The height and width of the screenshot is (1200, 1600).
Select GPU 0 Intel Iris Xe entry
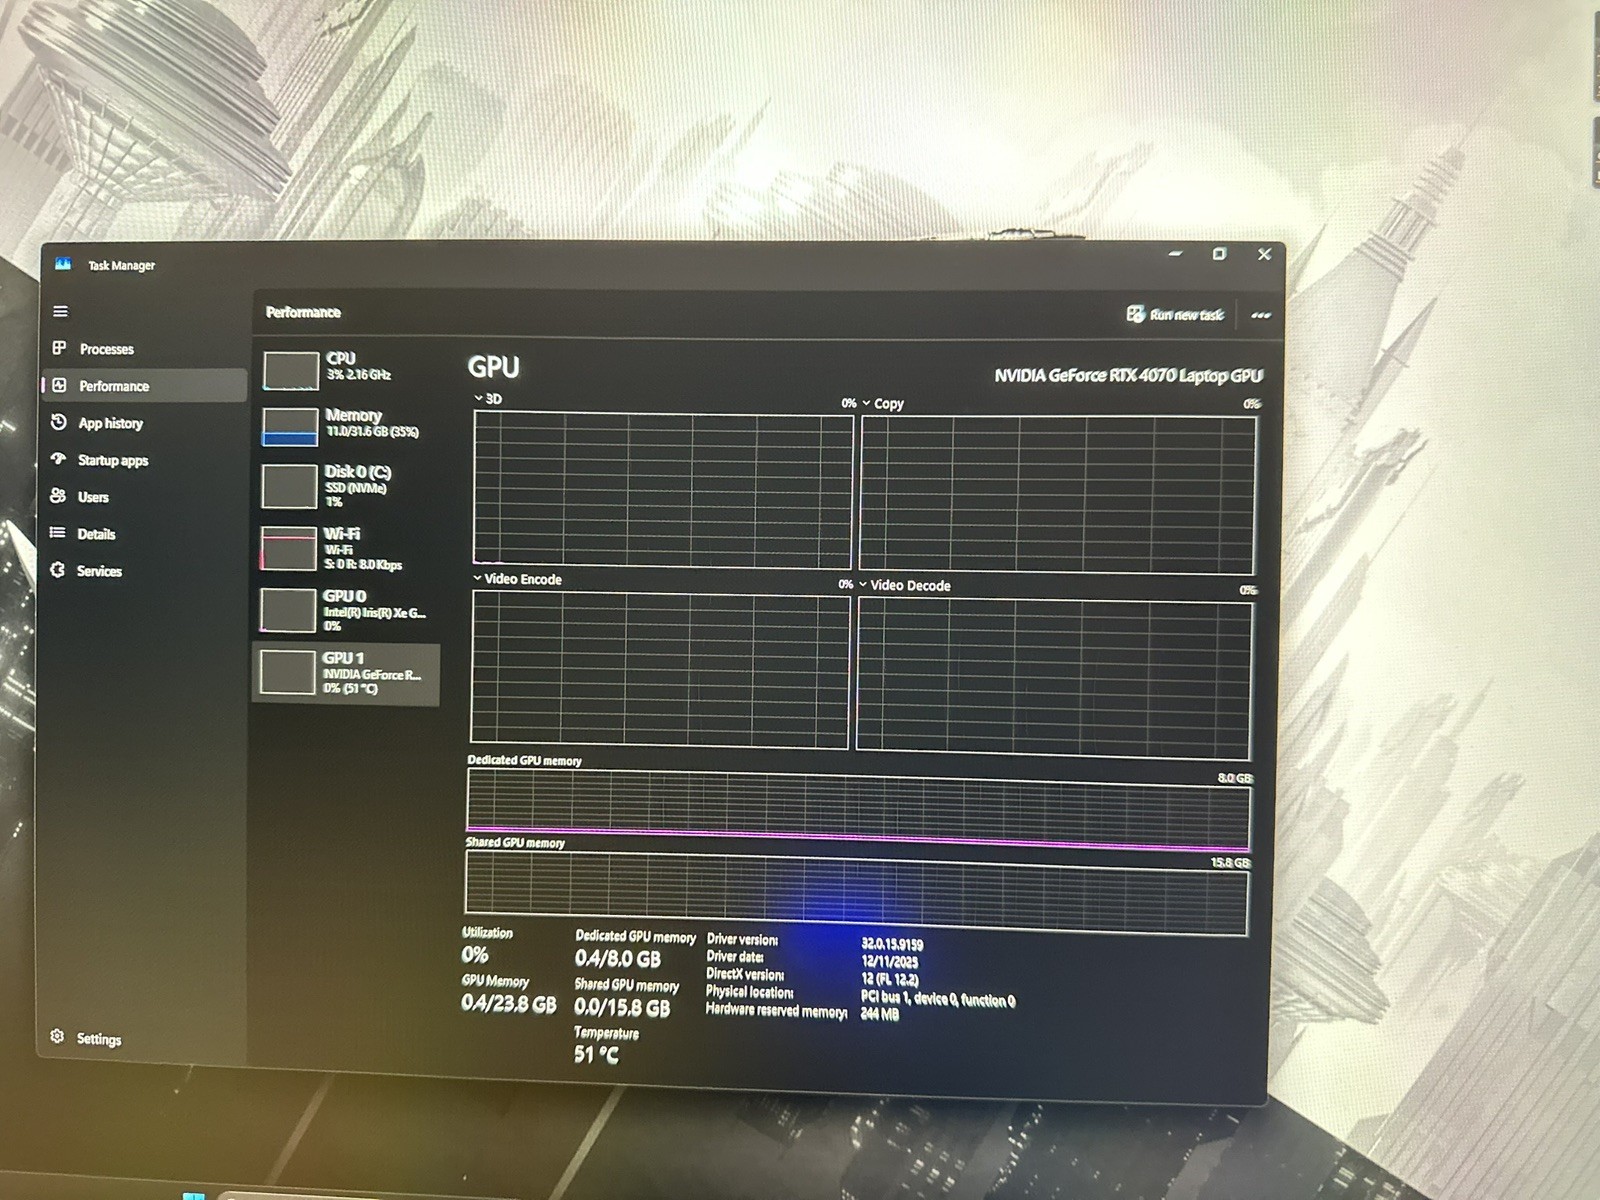click(346, 610)
